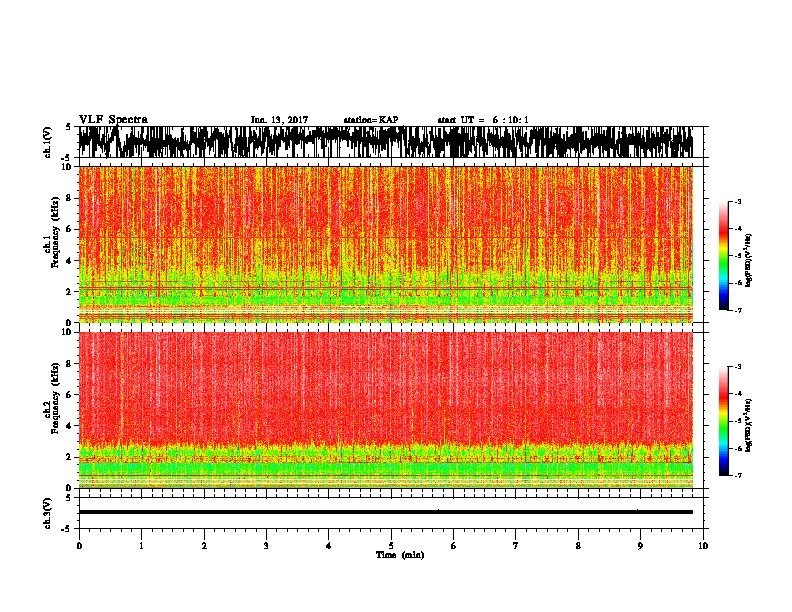Click time axis tick label 1
792x612 pixels.
click(141, 546)
